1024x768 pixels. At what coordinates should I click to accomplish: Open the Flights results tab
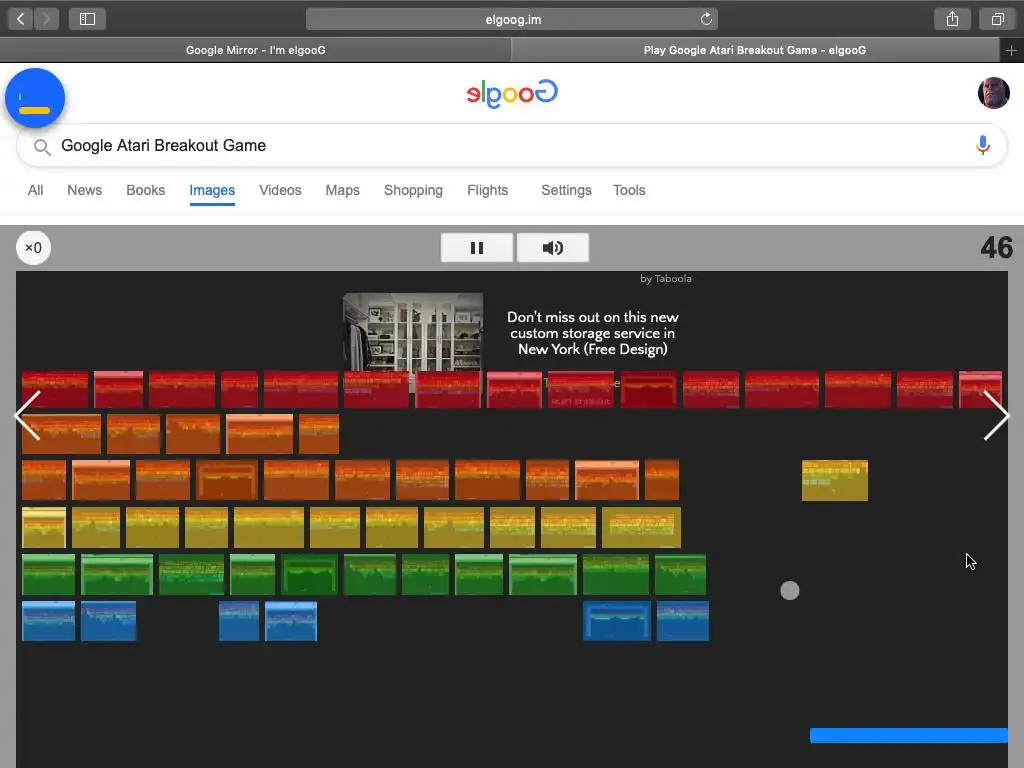pyautogui.click(x=487, y=190)
